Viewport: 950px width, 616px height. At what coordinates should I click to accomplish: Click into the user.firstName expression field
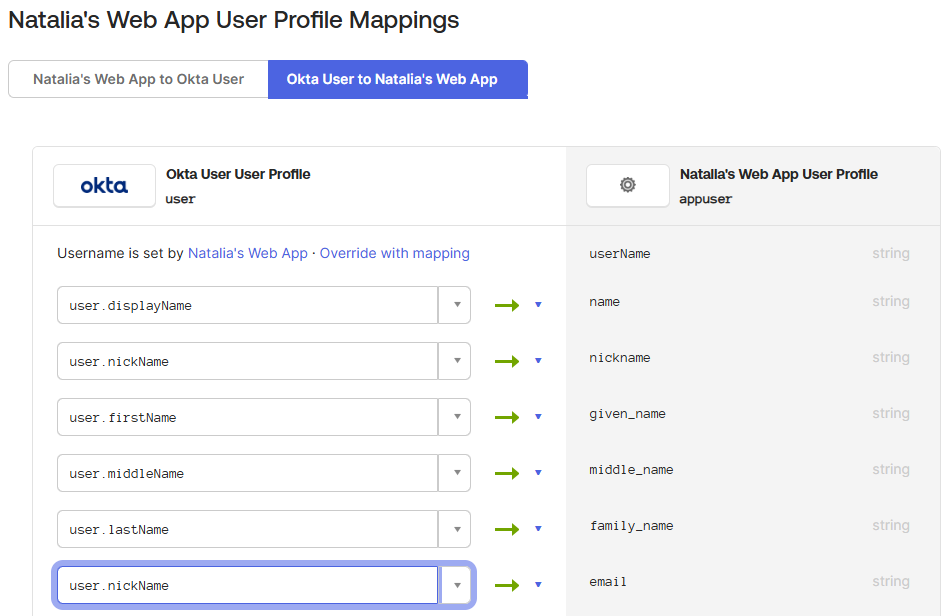click(x=248, y=417)
